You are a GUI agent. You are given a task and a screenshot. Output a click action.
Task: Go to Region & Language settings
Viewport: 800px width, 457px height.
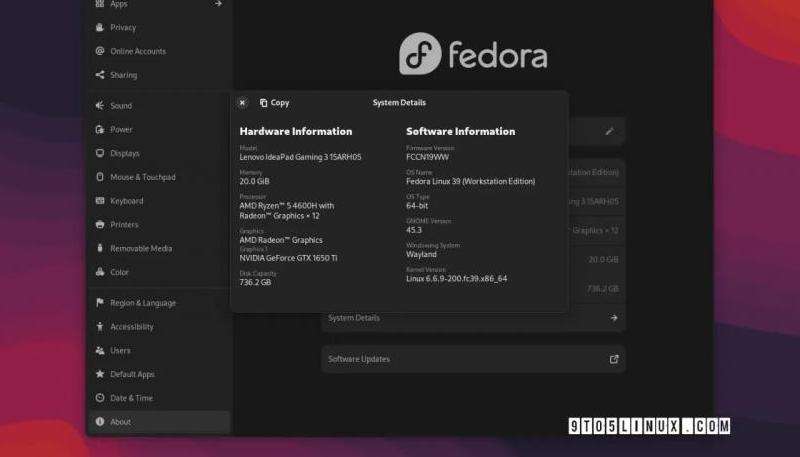click(142, 303)
